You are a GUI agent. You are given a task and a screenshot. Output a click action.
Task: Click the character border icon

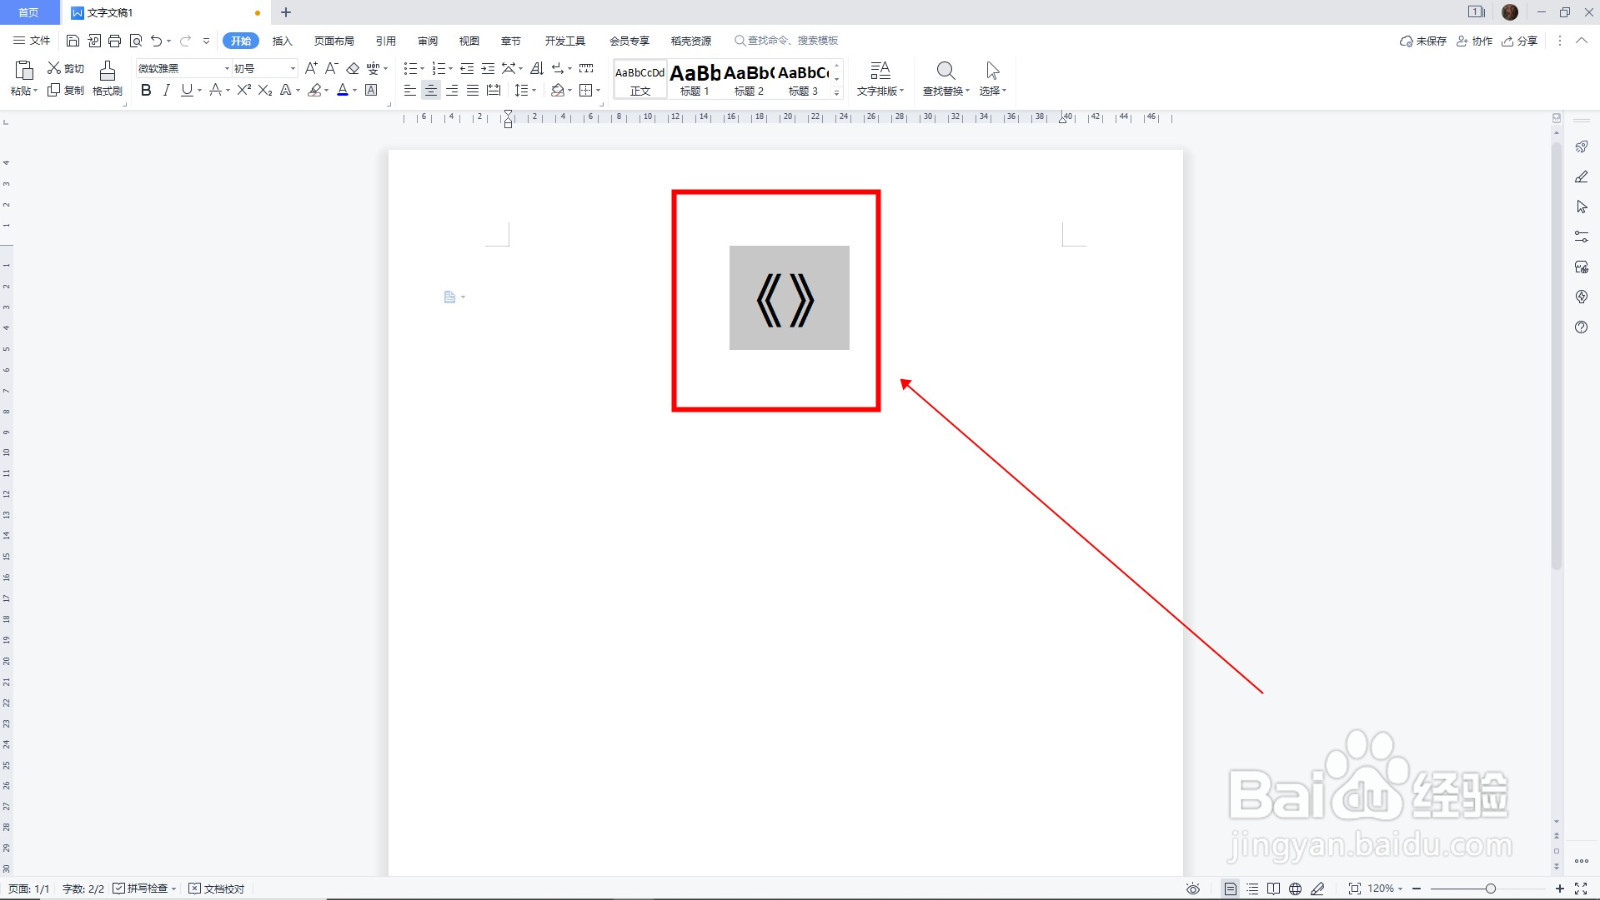point(371,90)
